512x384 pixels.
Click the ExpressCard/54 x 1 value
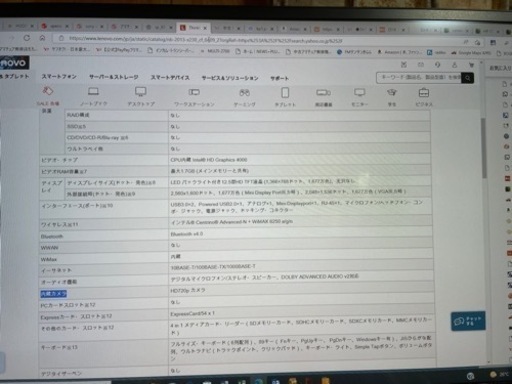point(193,314)
